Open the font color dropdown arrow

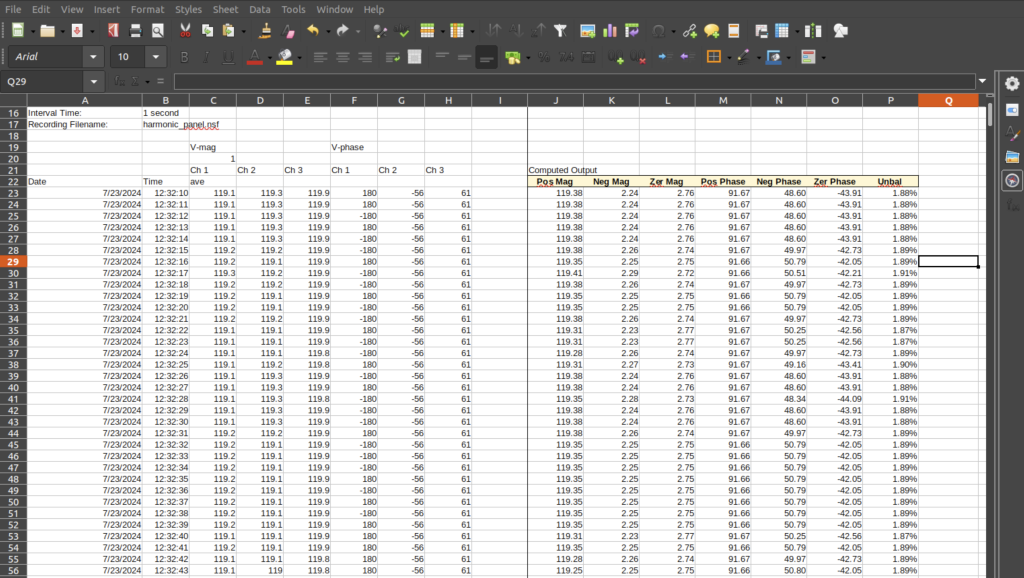pos(268,57)
